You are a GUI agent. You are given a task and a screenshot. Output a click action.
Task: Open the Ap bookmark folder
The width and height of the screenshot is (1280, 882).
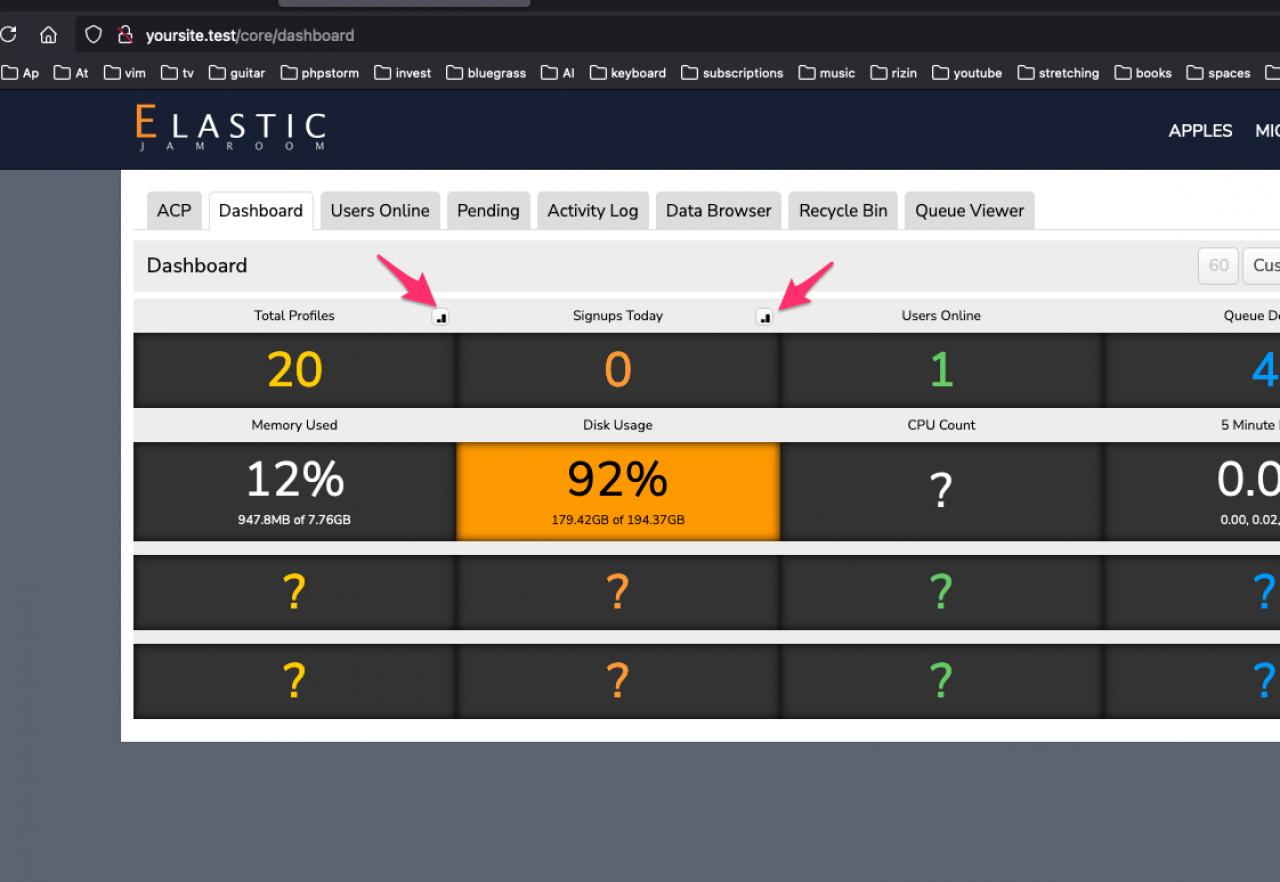pyautogui.click(x=20, y=73)
